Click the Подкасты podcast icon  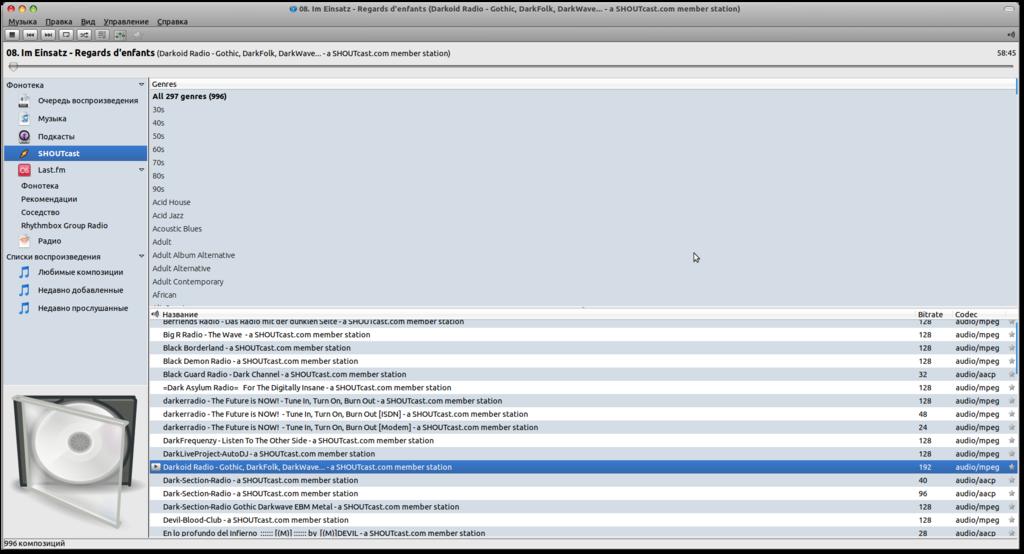click(x=24, y=136)
